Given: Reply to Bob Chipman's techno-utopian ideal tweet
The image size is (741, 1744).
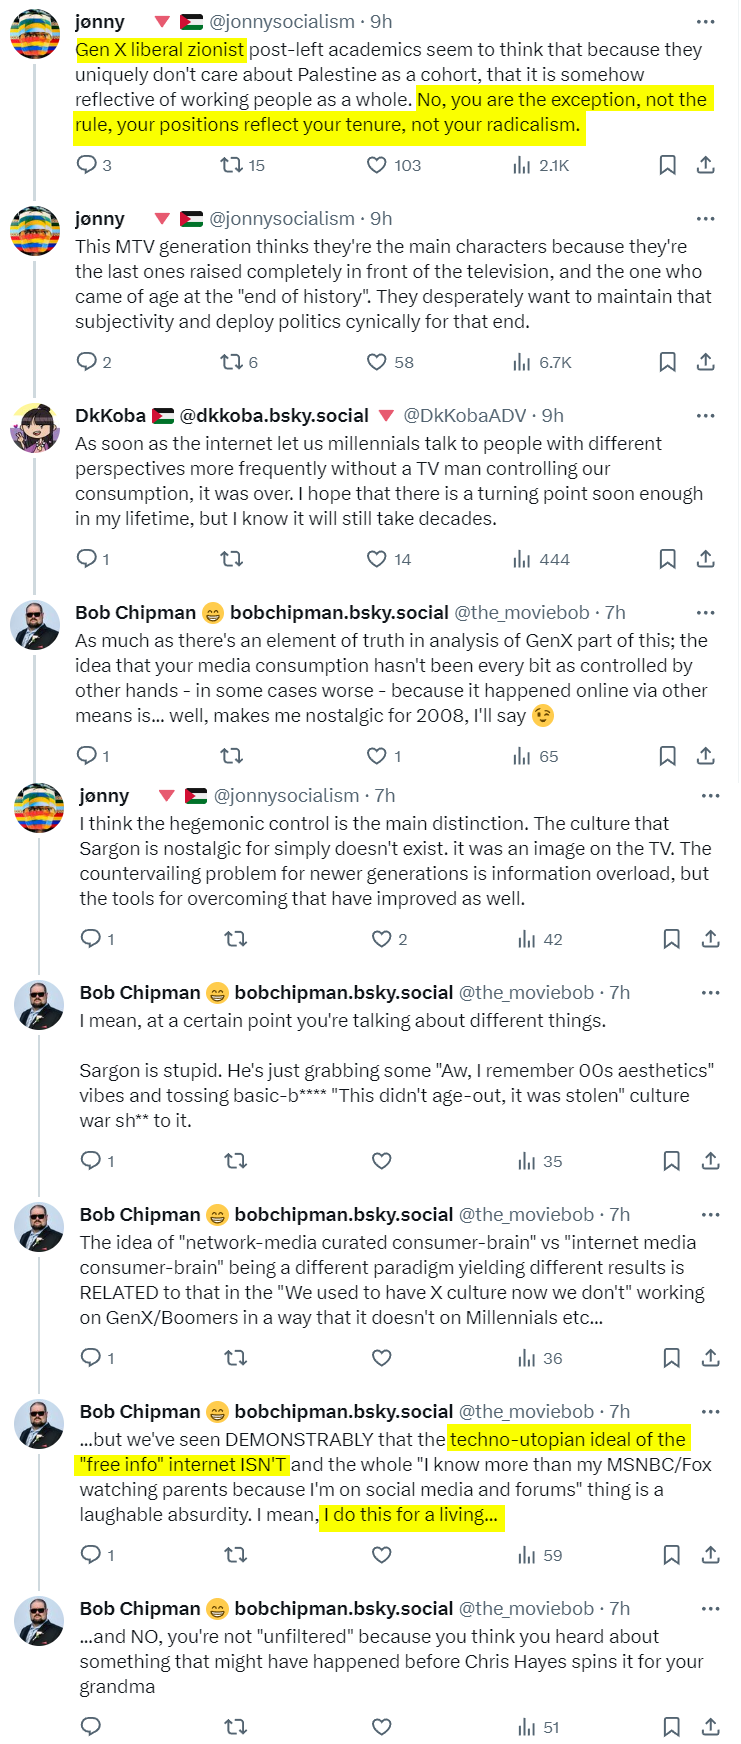Looking at the screenshot, I should point(91,1555).
